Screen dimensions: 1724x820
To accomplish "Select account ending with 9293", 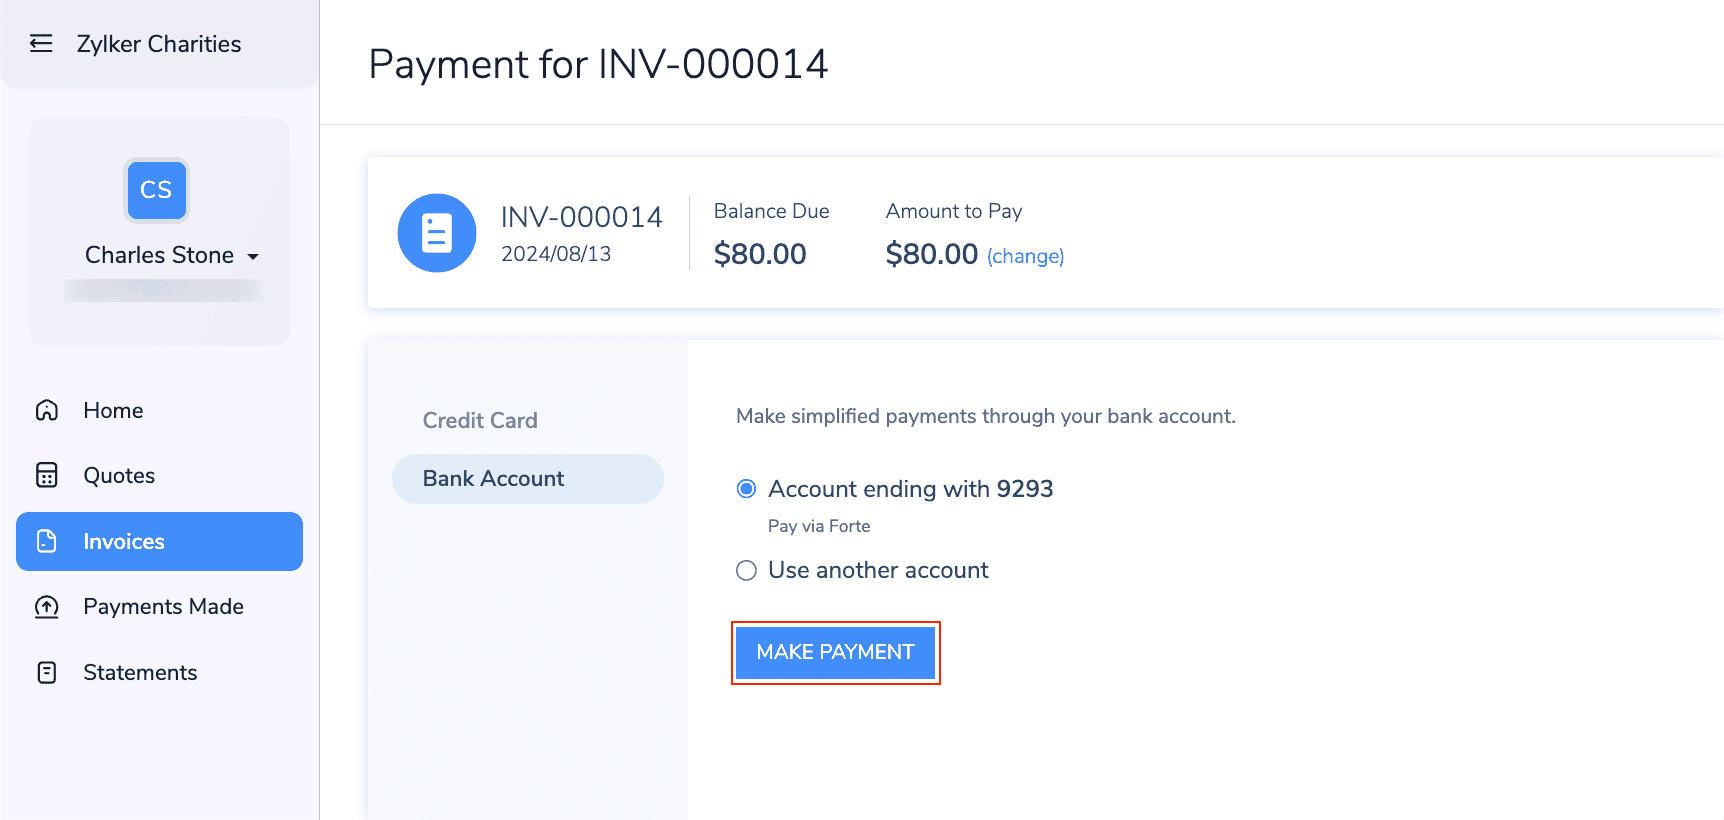I will pos(746,489).
